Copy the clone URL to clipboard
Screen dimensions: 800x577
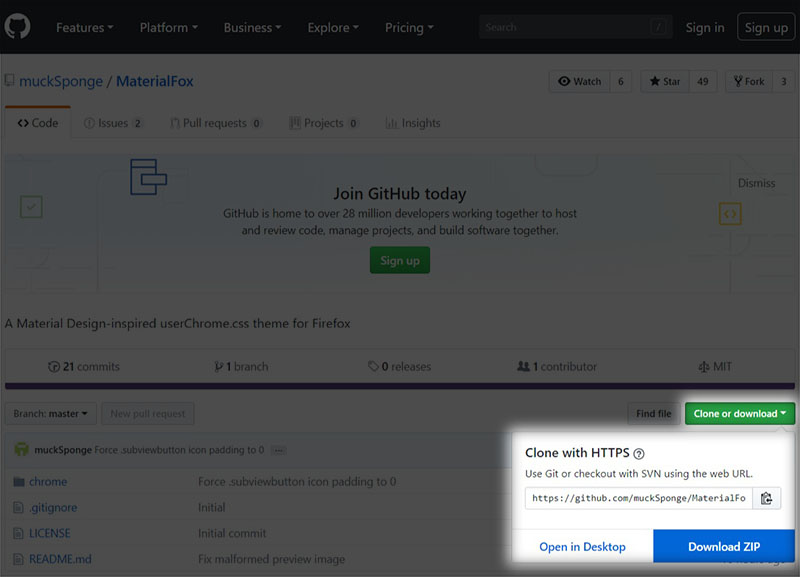tap(767, 497)
